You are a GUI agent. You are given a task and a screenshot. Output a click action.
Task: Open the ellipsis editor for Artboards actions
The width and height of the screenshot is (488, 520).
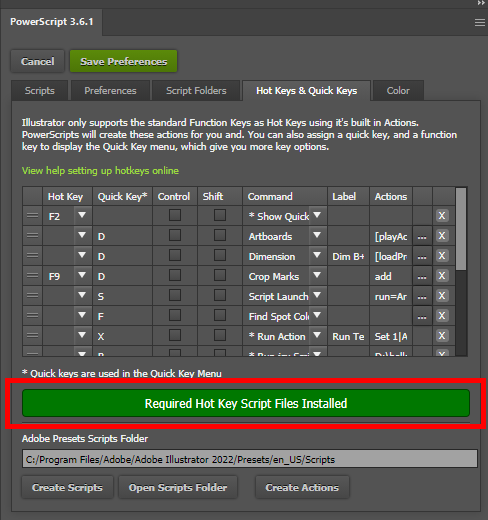422,236
